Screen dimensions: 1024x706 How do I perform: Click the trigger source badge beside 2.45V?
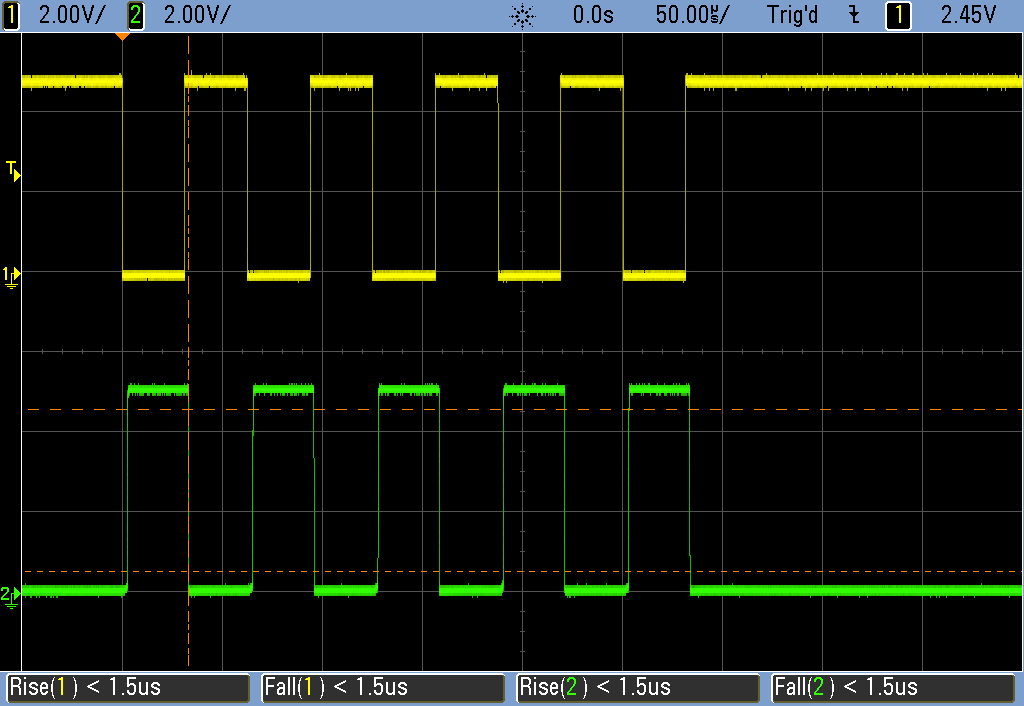[x=898, y=15]
